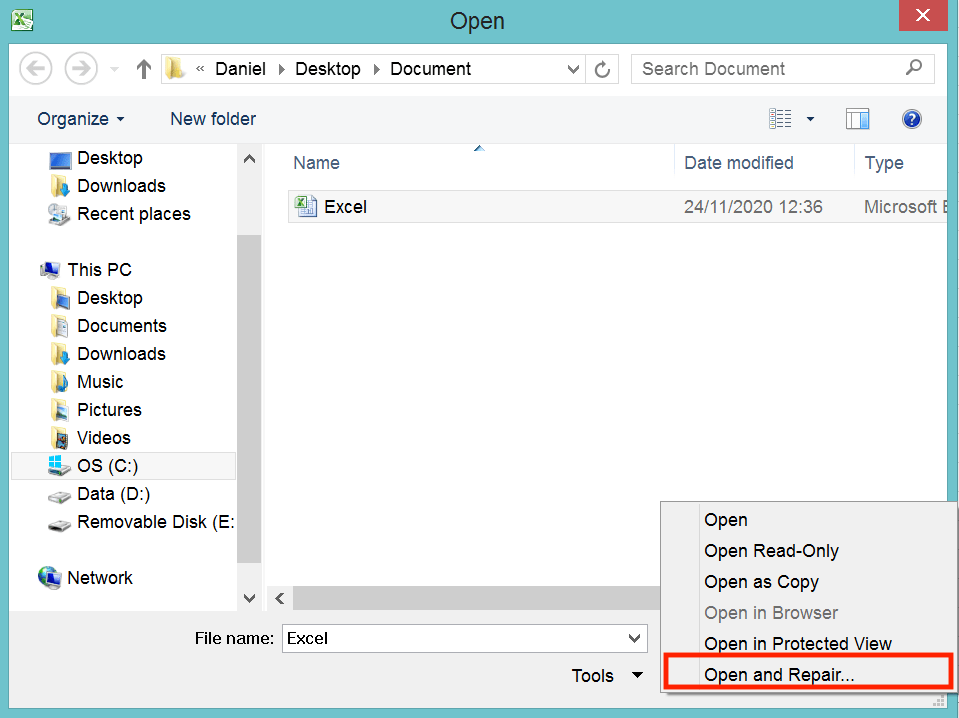Click the refresh icon next to address bar
This screenshot has height=718, width=959.
(x=602, y=68)
